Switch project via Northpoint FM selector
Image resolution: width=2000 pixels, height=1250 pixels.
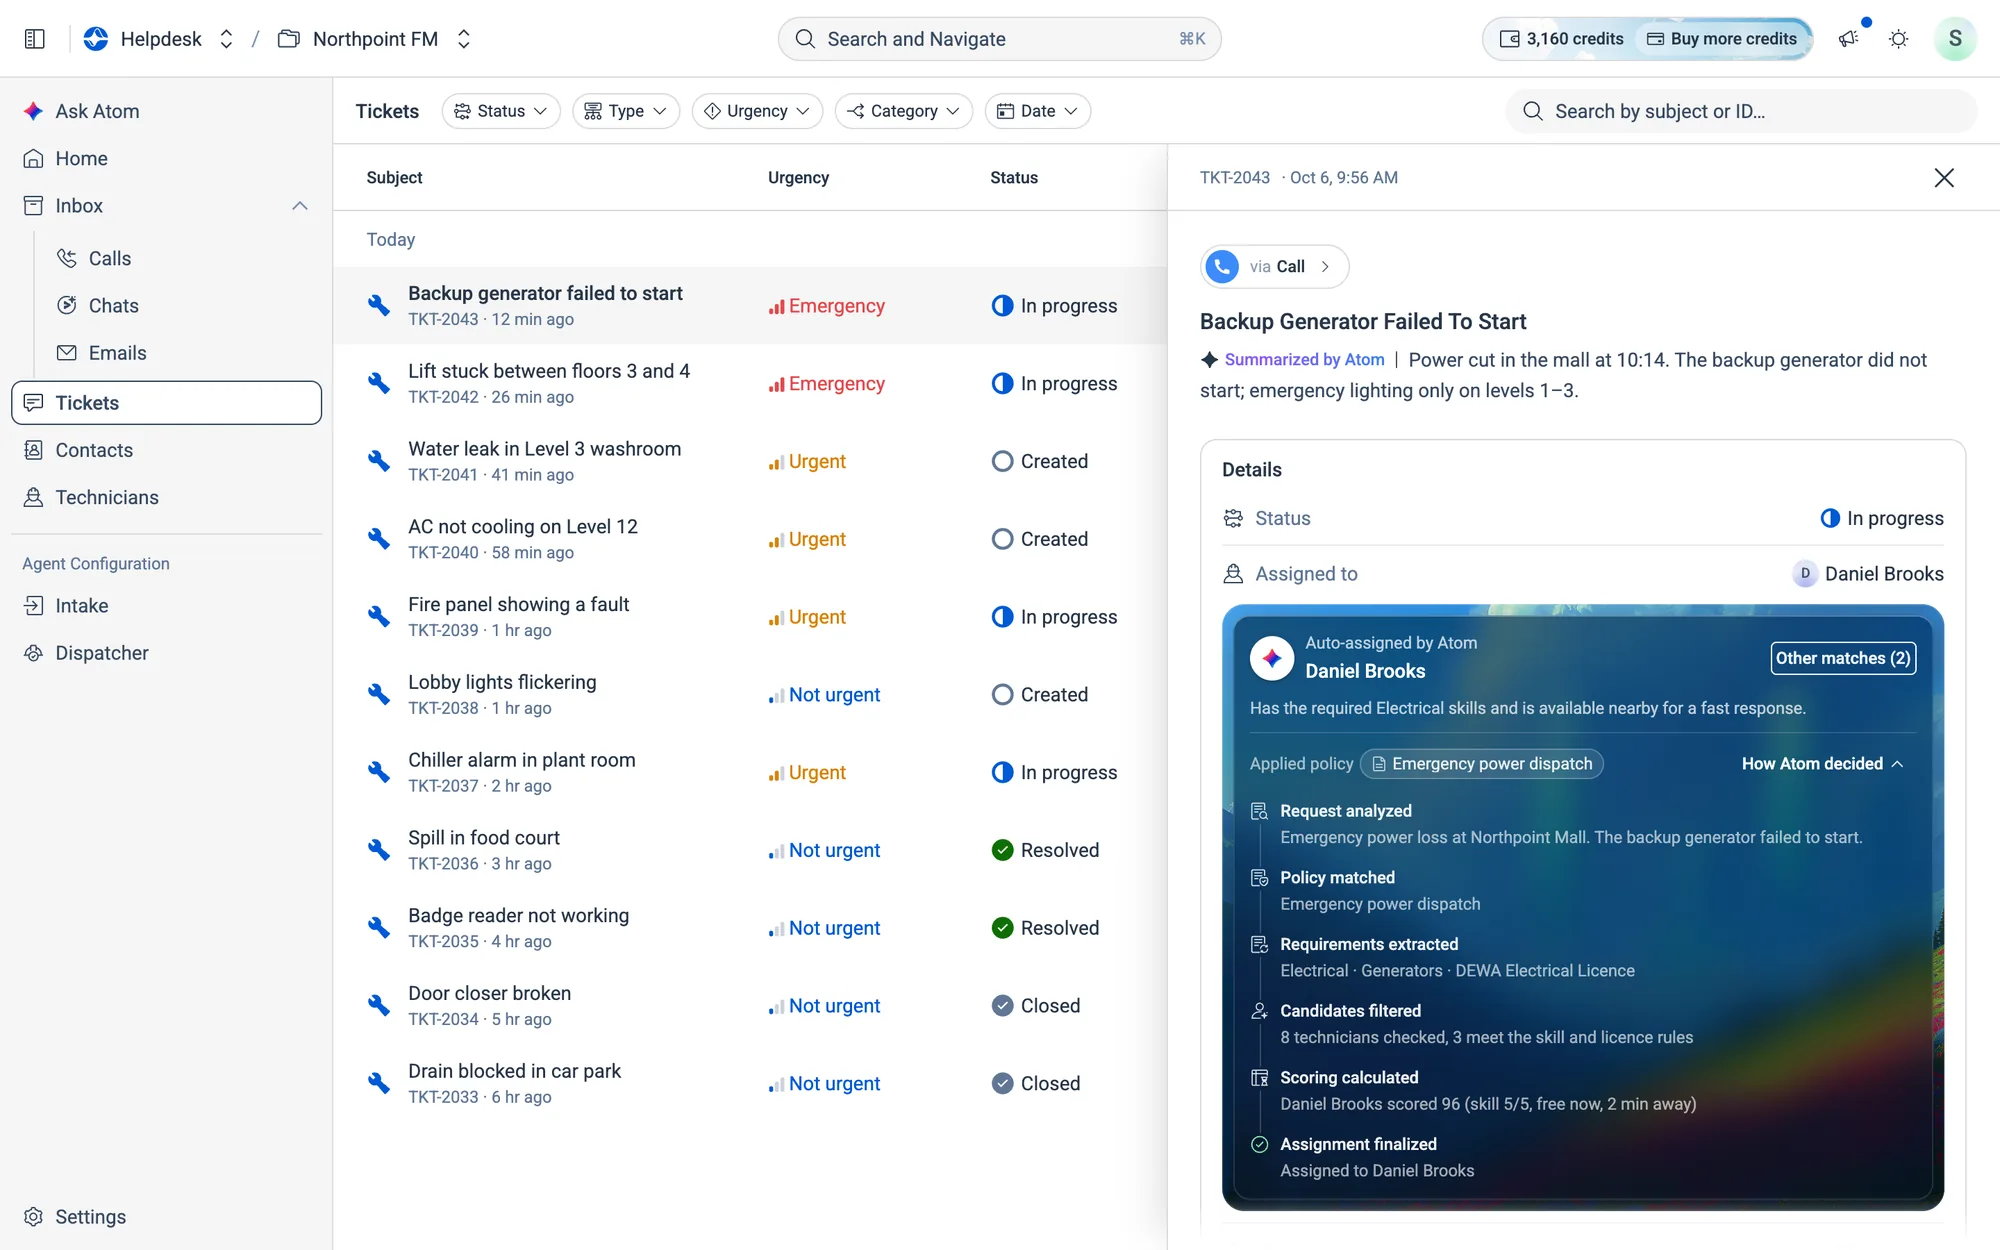[463, 39]
